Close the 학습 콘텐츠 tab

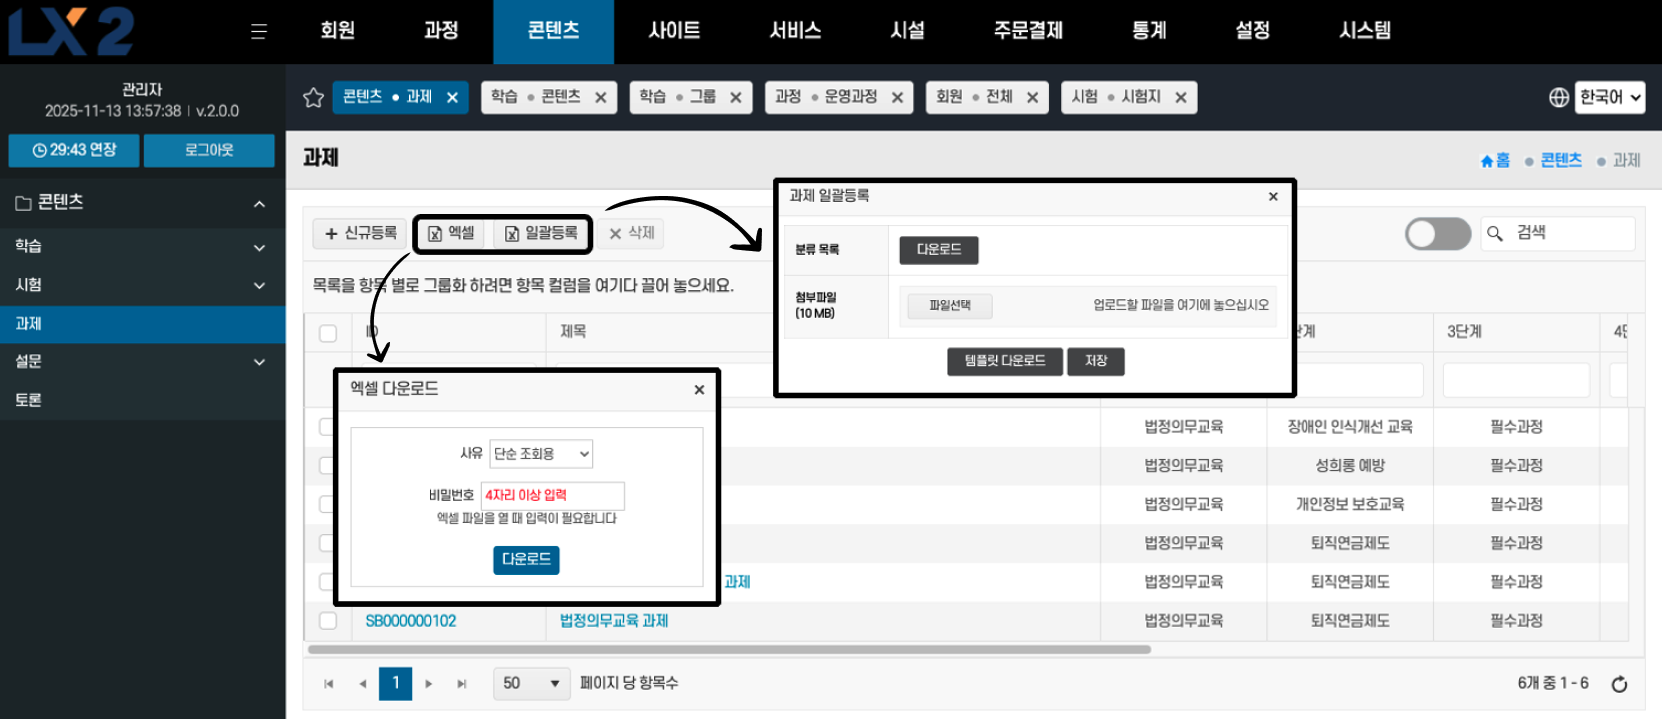[600, 97]
